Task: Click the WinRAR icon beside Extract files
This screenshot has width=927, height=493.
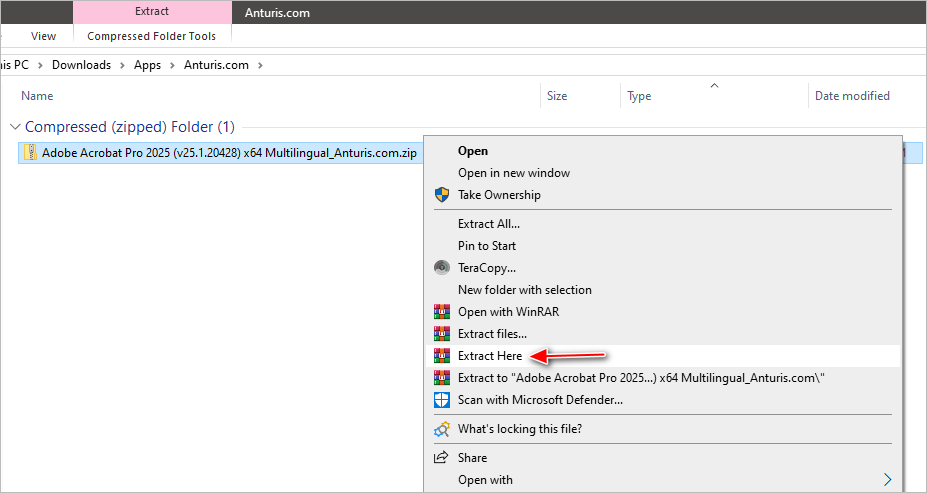Action: click(x=441, y=334)
